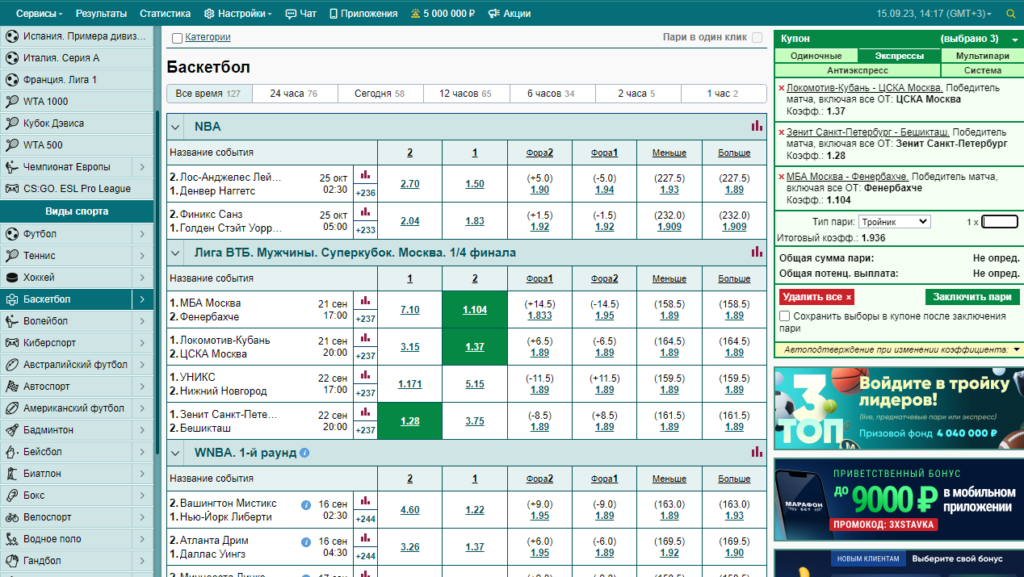The image size is (1024, 577).
Task: Open Результаты menu item
Action: tap(101, 14)
